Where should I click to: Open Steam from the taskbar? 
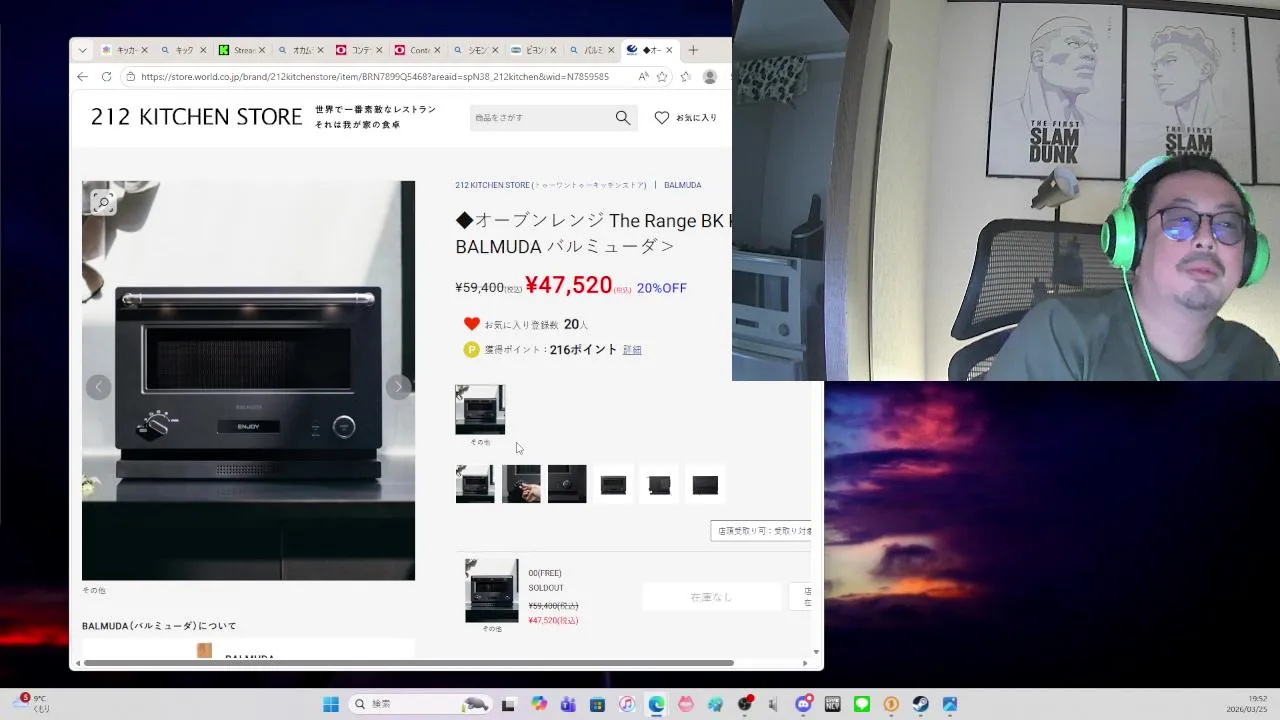point(920,704)
